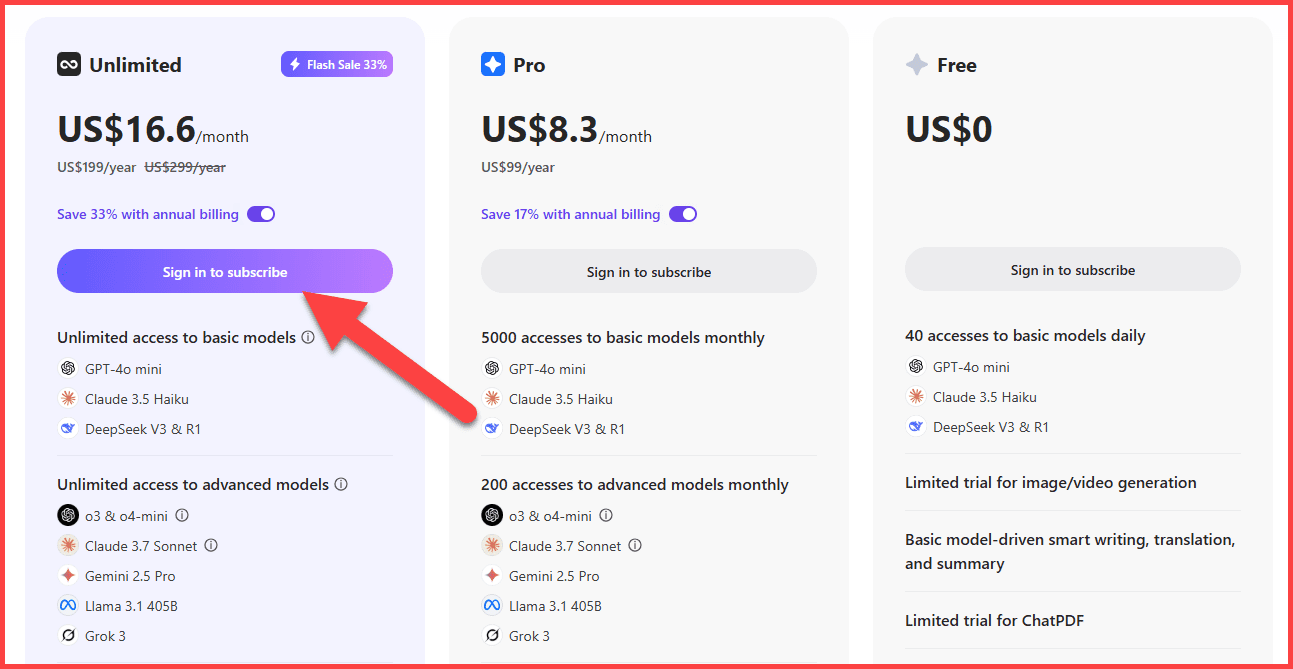Click the Llama 3.1 405B Meta icon in Unlimited

click(x=68, y=606)
